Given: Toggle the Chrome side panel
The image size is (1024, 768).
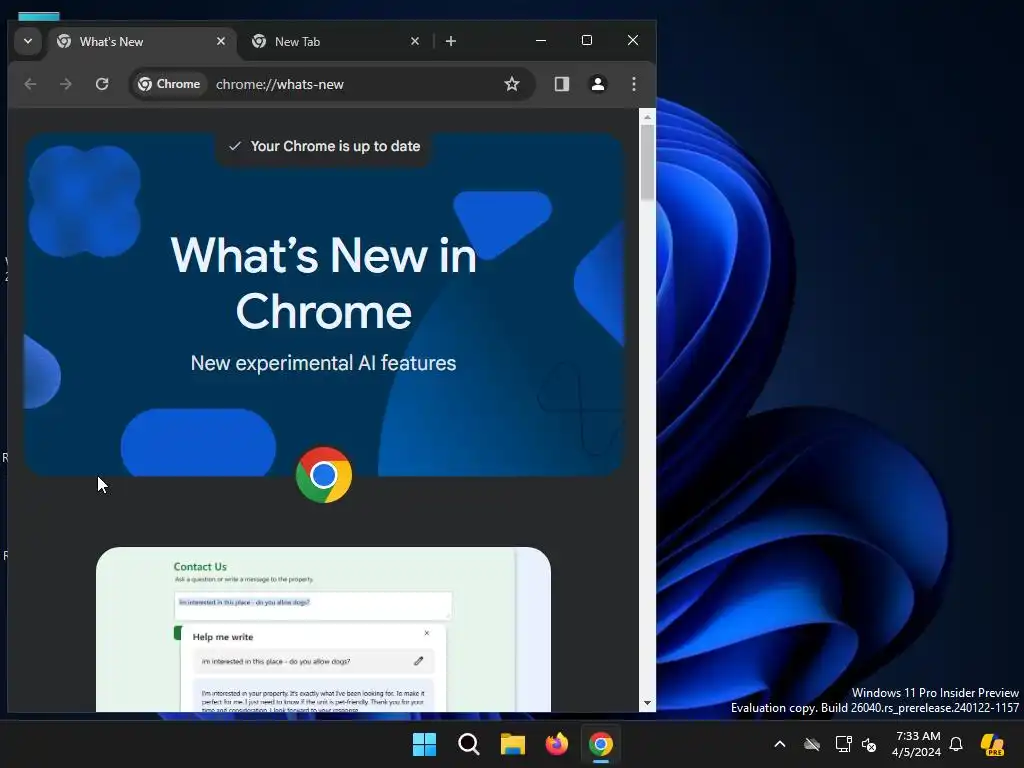Looking at the screenshot, I should click(562, 84).
